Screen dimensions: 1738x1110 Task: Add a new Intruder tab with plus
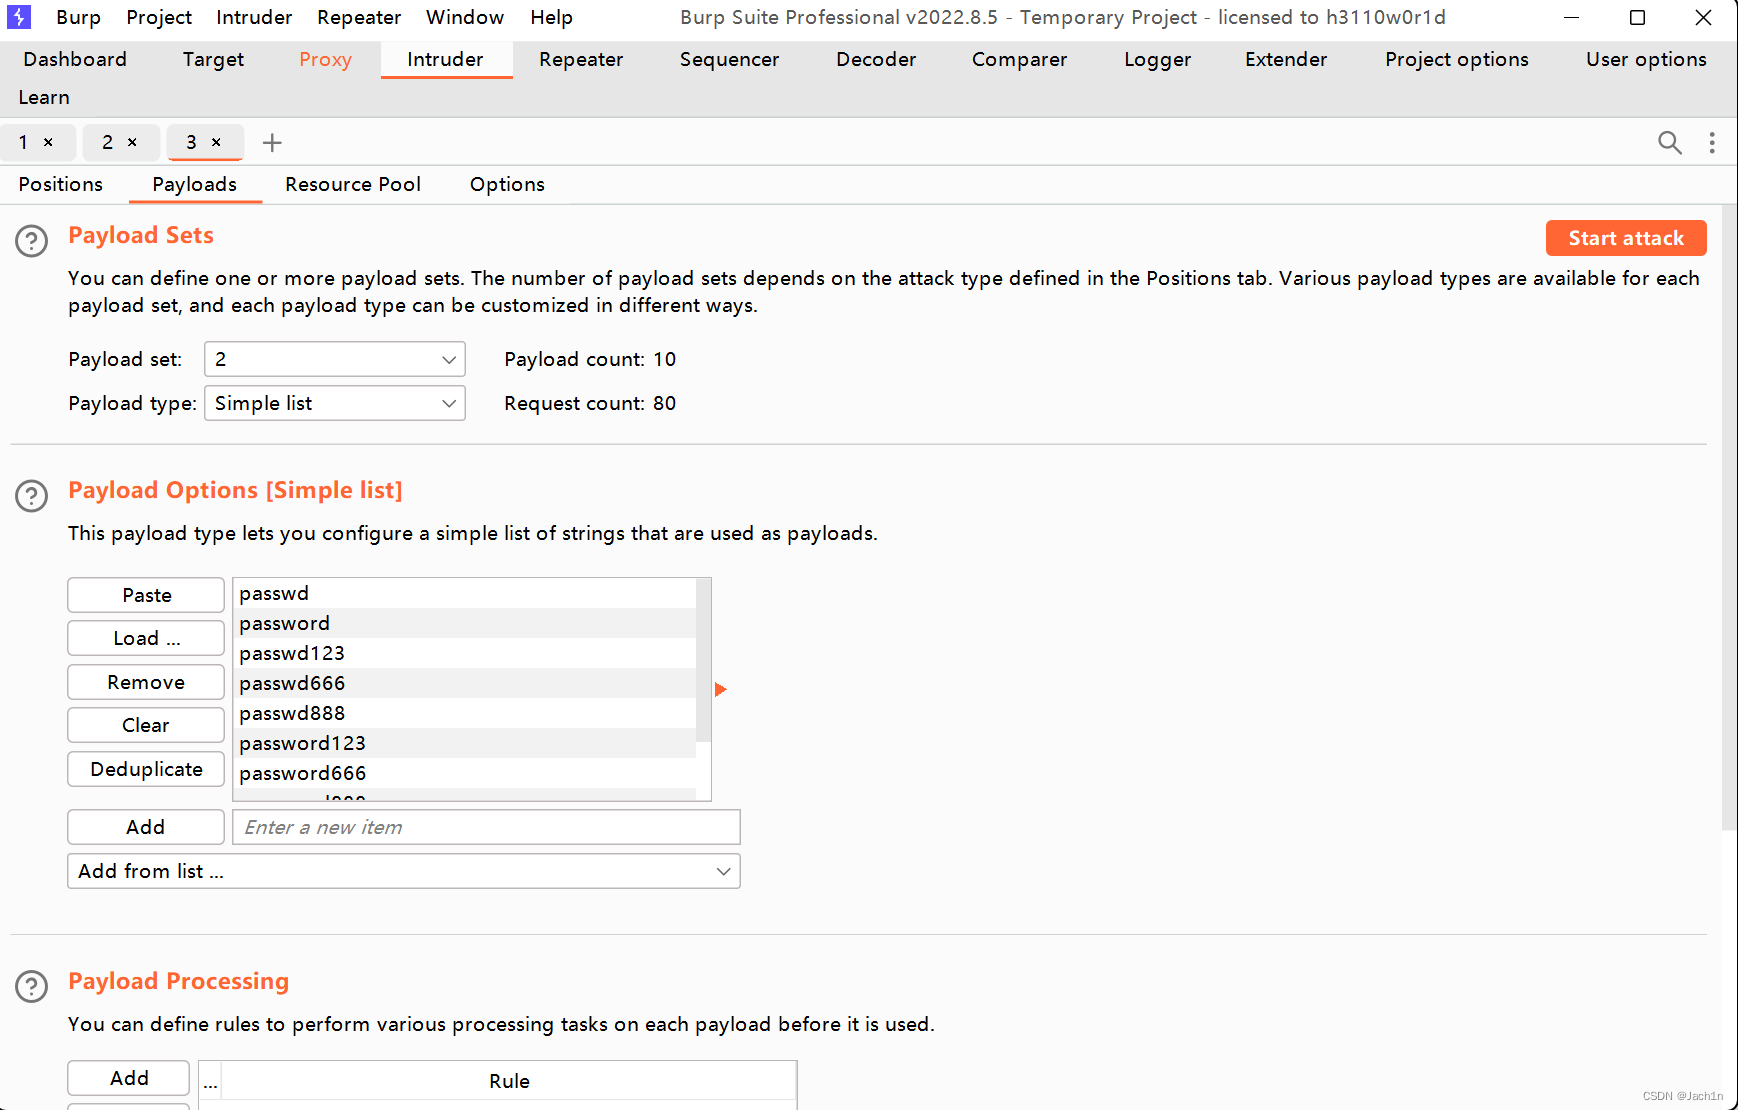[x=272, y=143]
